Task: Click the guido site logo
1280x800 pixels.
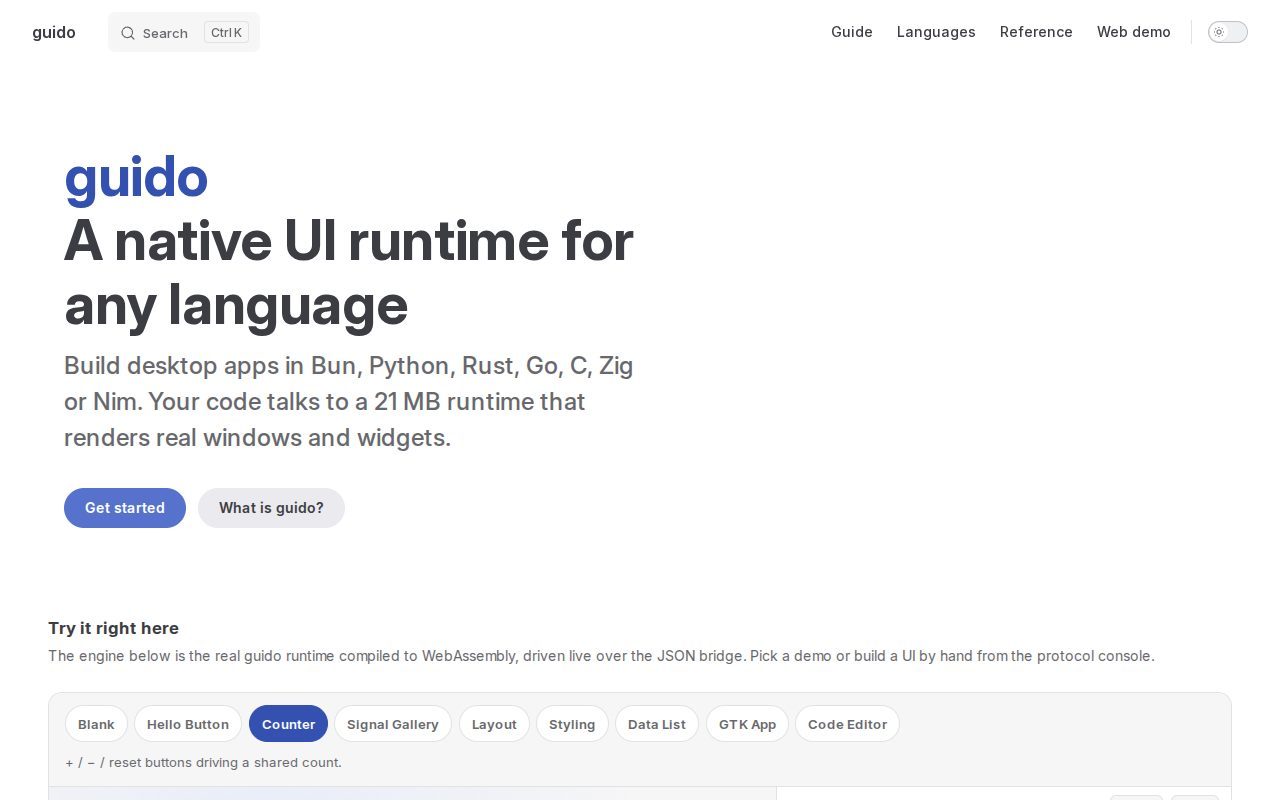Action: point(54,32)
